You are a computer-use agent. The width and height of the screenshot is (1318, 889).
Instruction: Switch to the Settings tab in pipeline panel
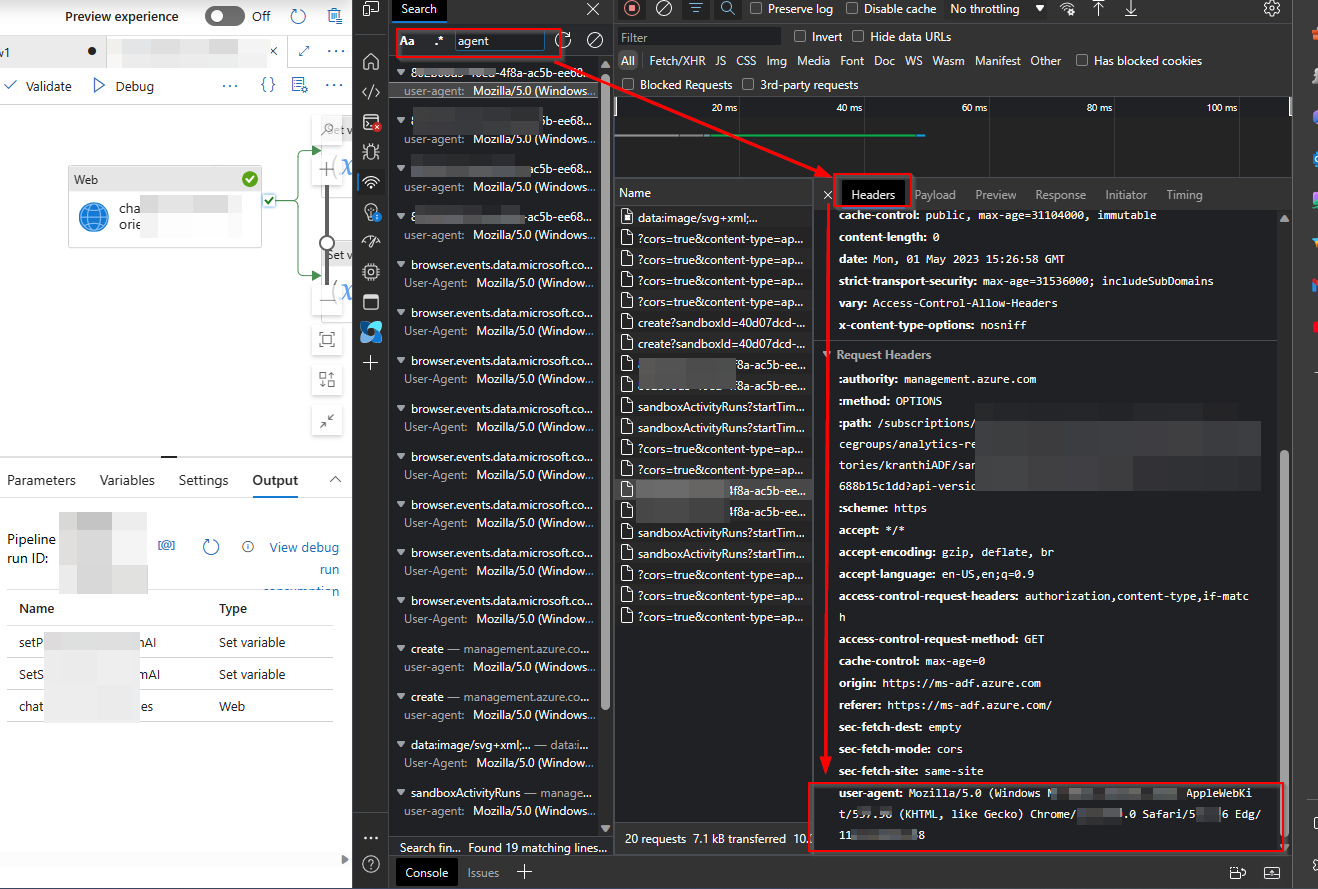(203, 480)
